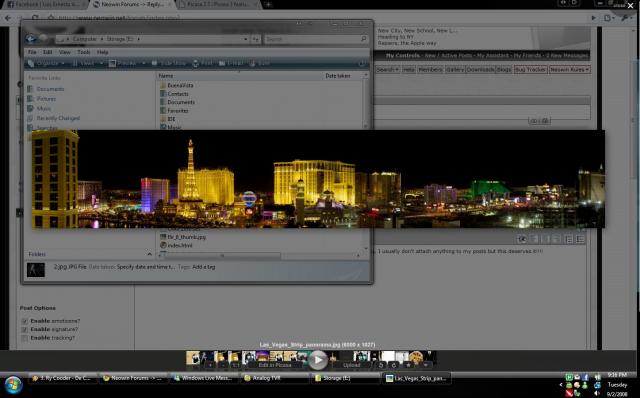The image size is (640, 398).
Task: Open the Preview dropdown in Explorer toolbar
Action: point(127,63)
